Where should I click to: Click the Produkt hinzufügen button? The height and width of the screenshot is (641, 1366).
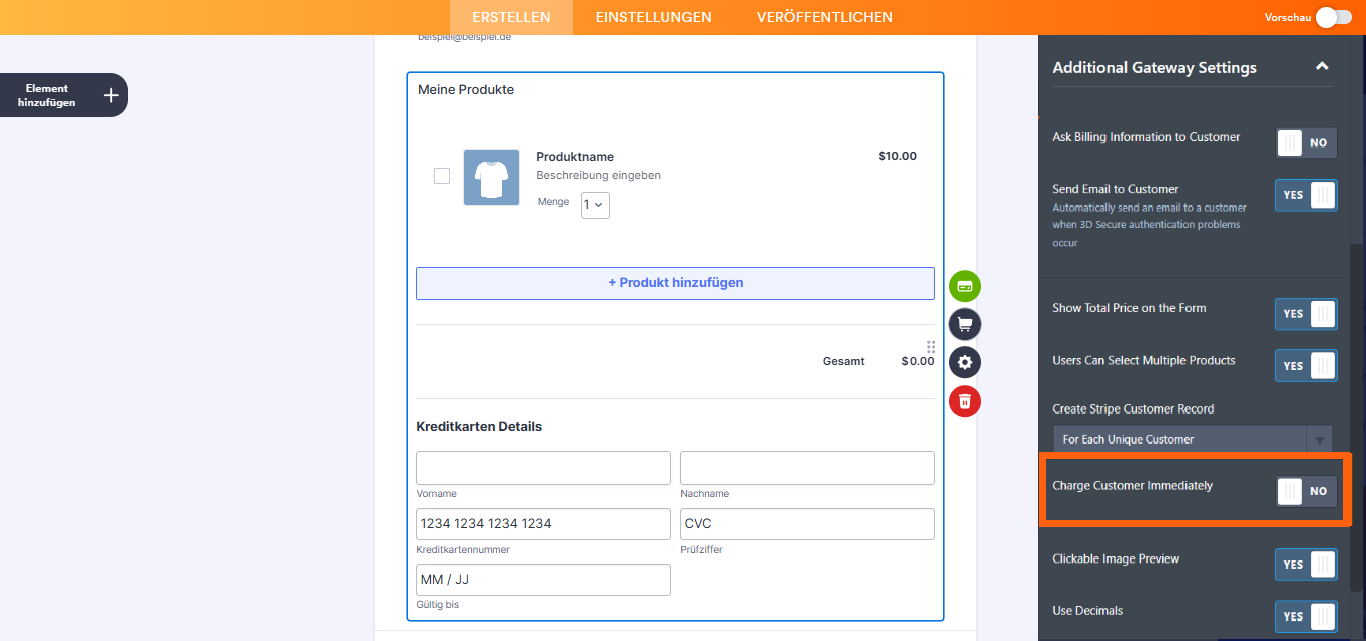point(675,283)
